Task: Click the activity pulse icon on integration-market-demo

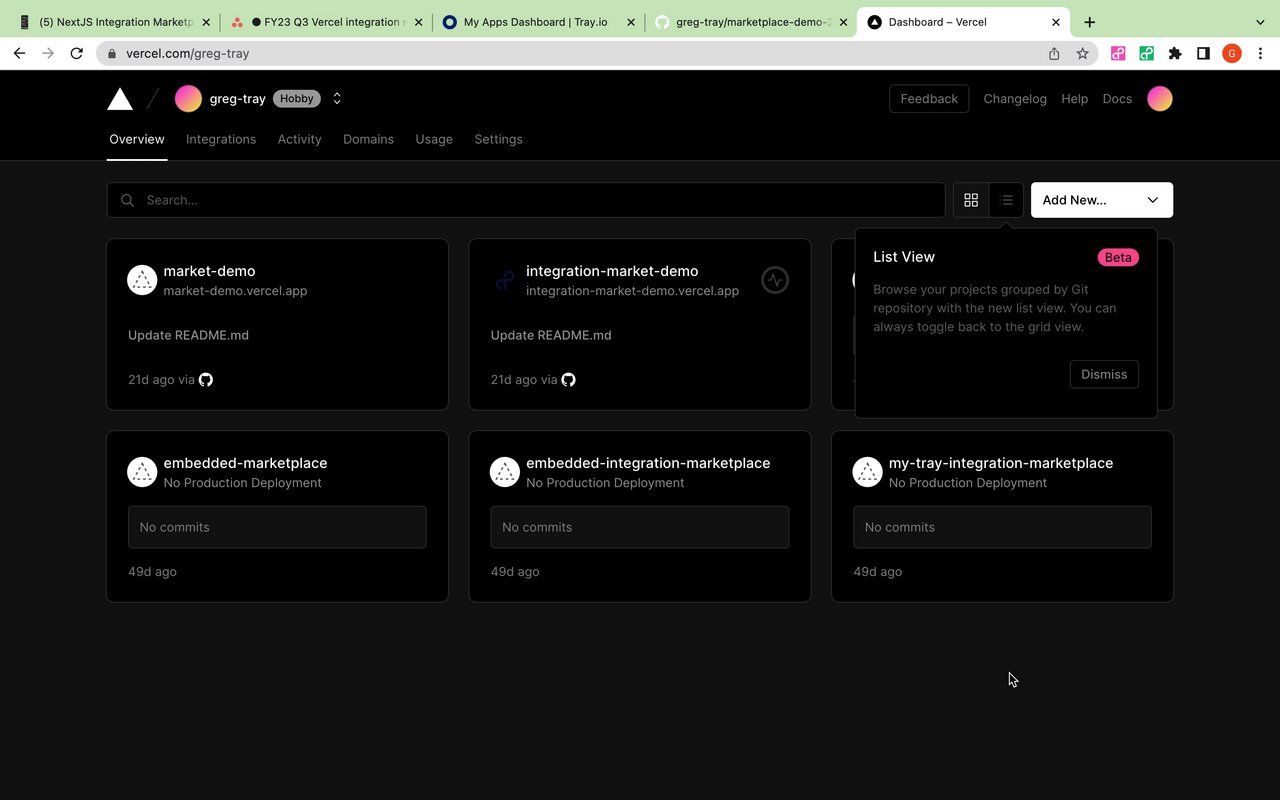Action: tap(775, 280)
